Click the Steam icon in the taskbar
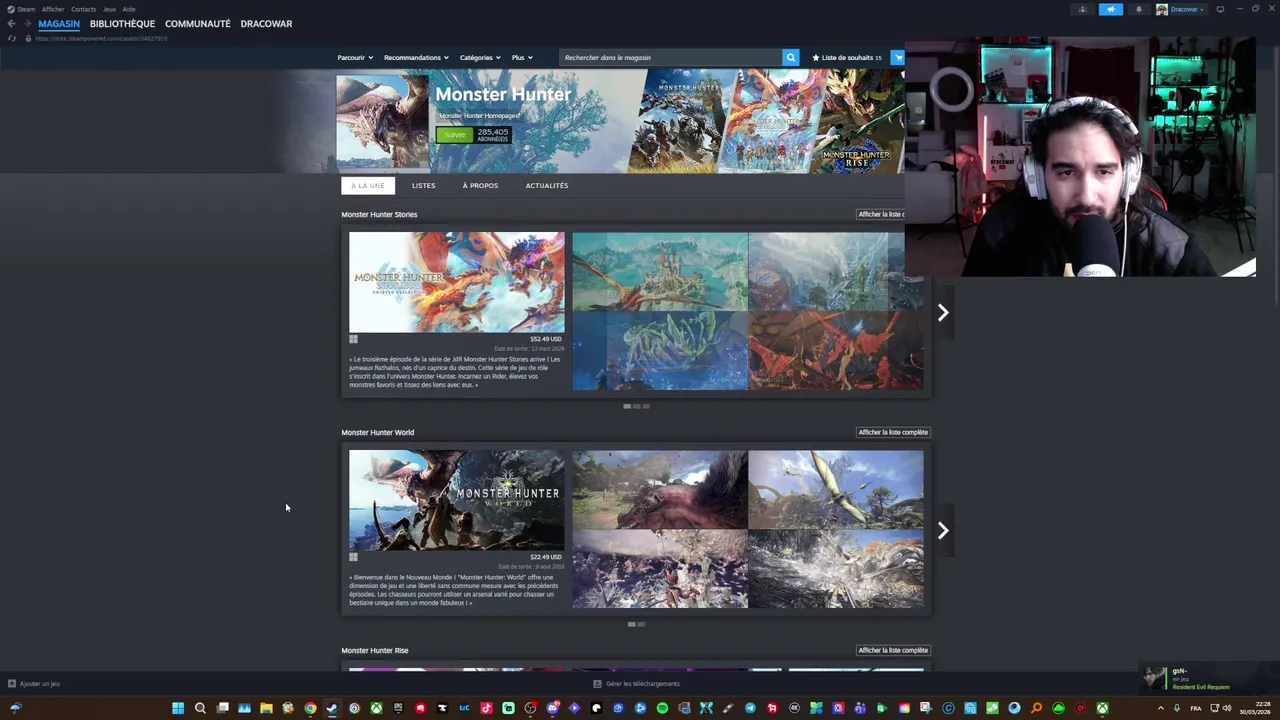Viewport: 1280px width, 720px height. 332,708
